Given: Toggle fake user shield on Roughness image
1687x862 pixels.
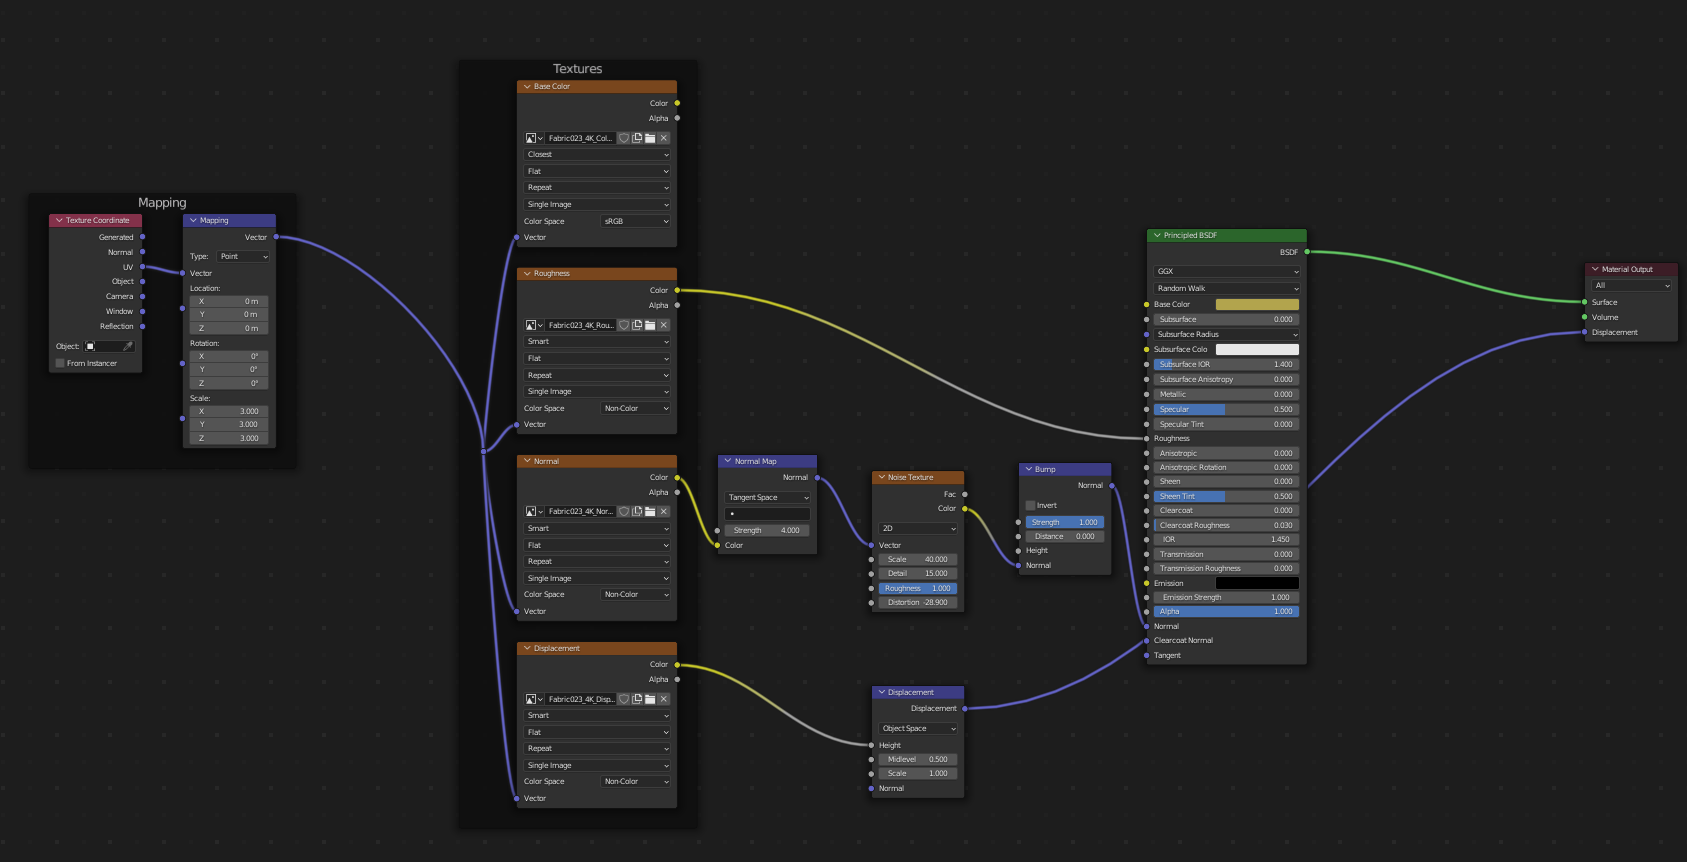Looking at the screenshot, I should pyautogui.click(x=624, y=325).
